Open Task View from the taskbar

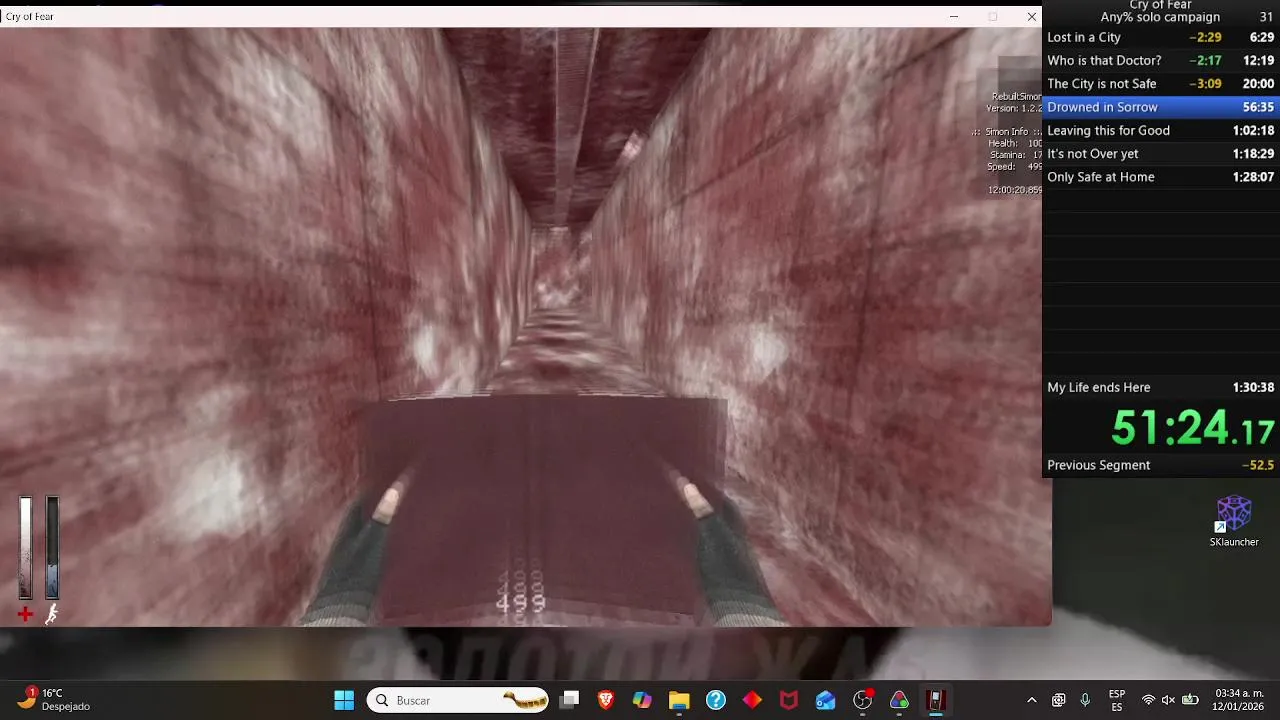coord(569,700)
